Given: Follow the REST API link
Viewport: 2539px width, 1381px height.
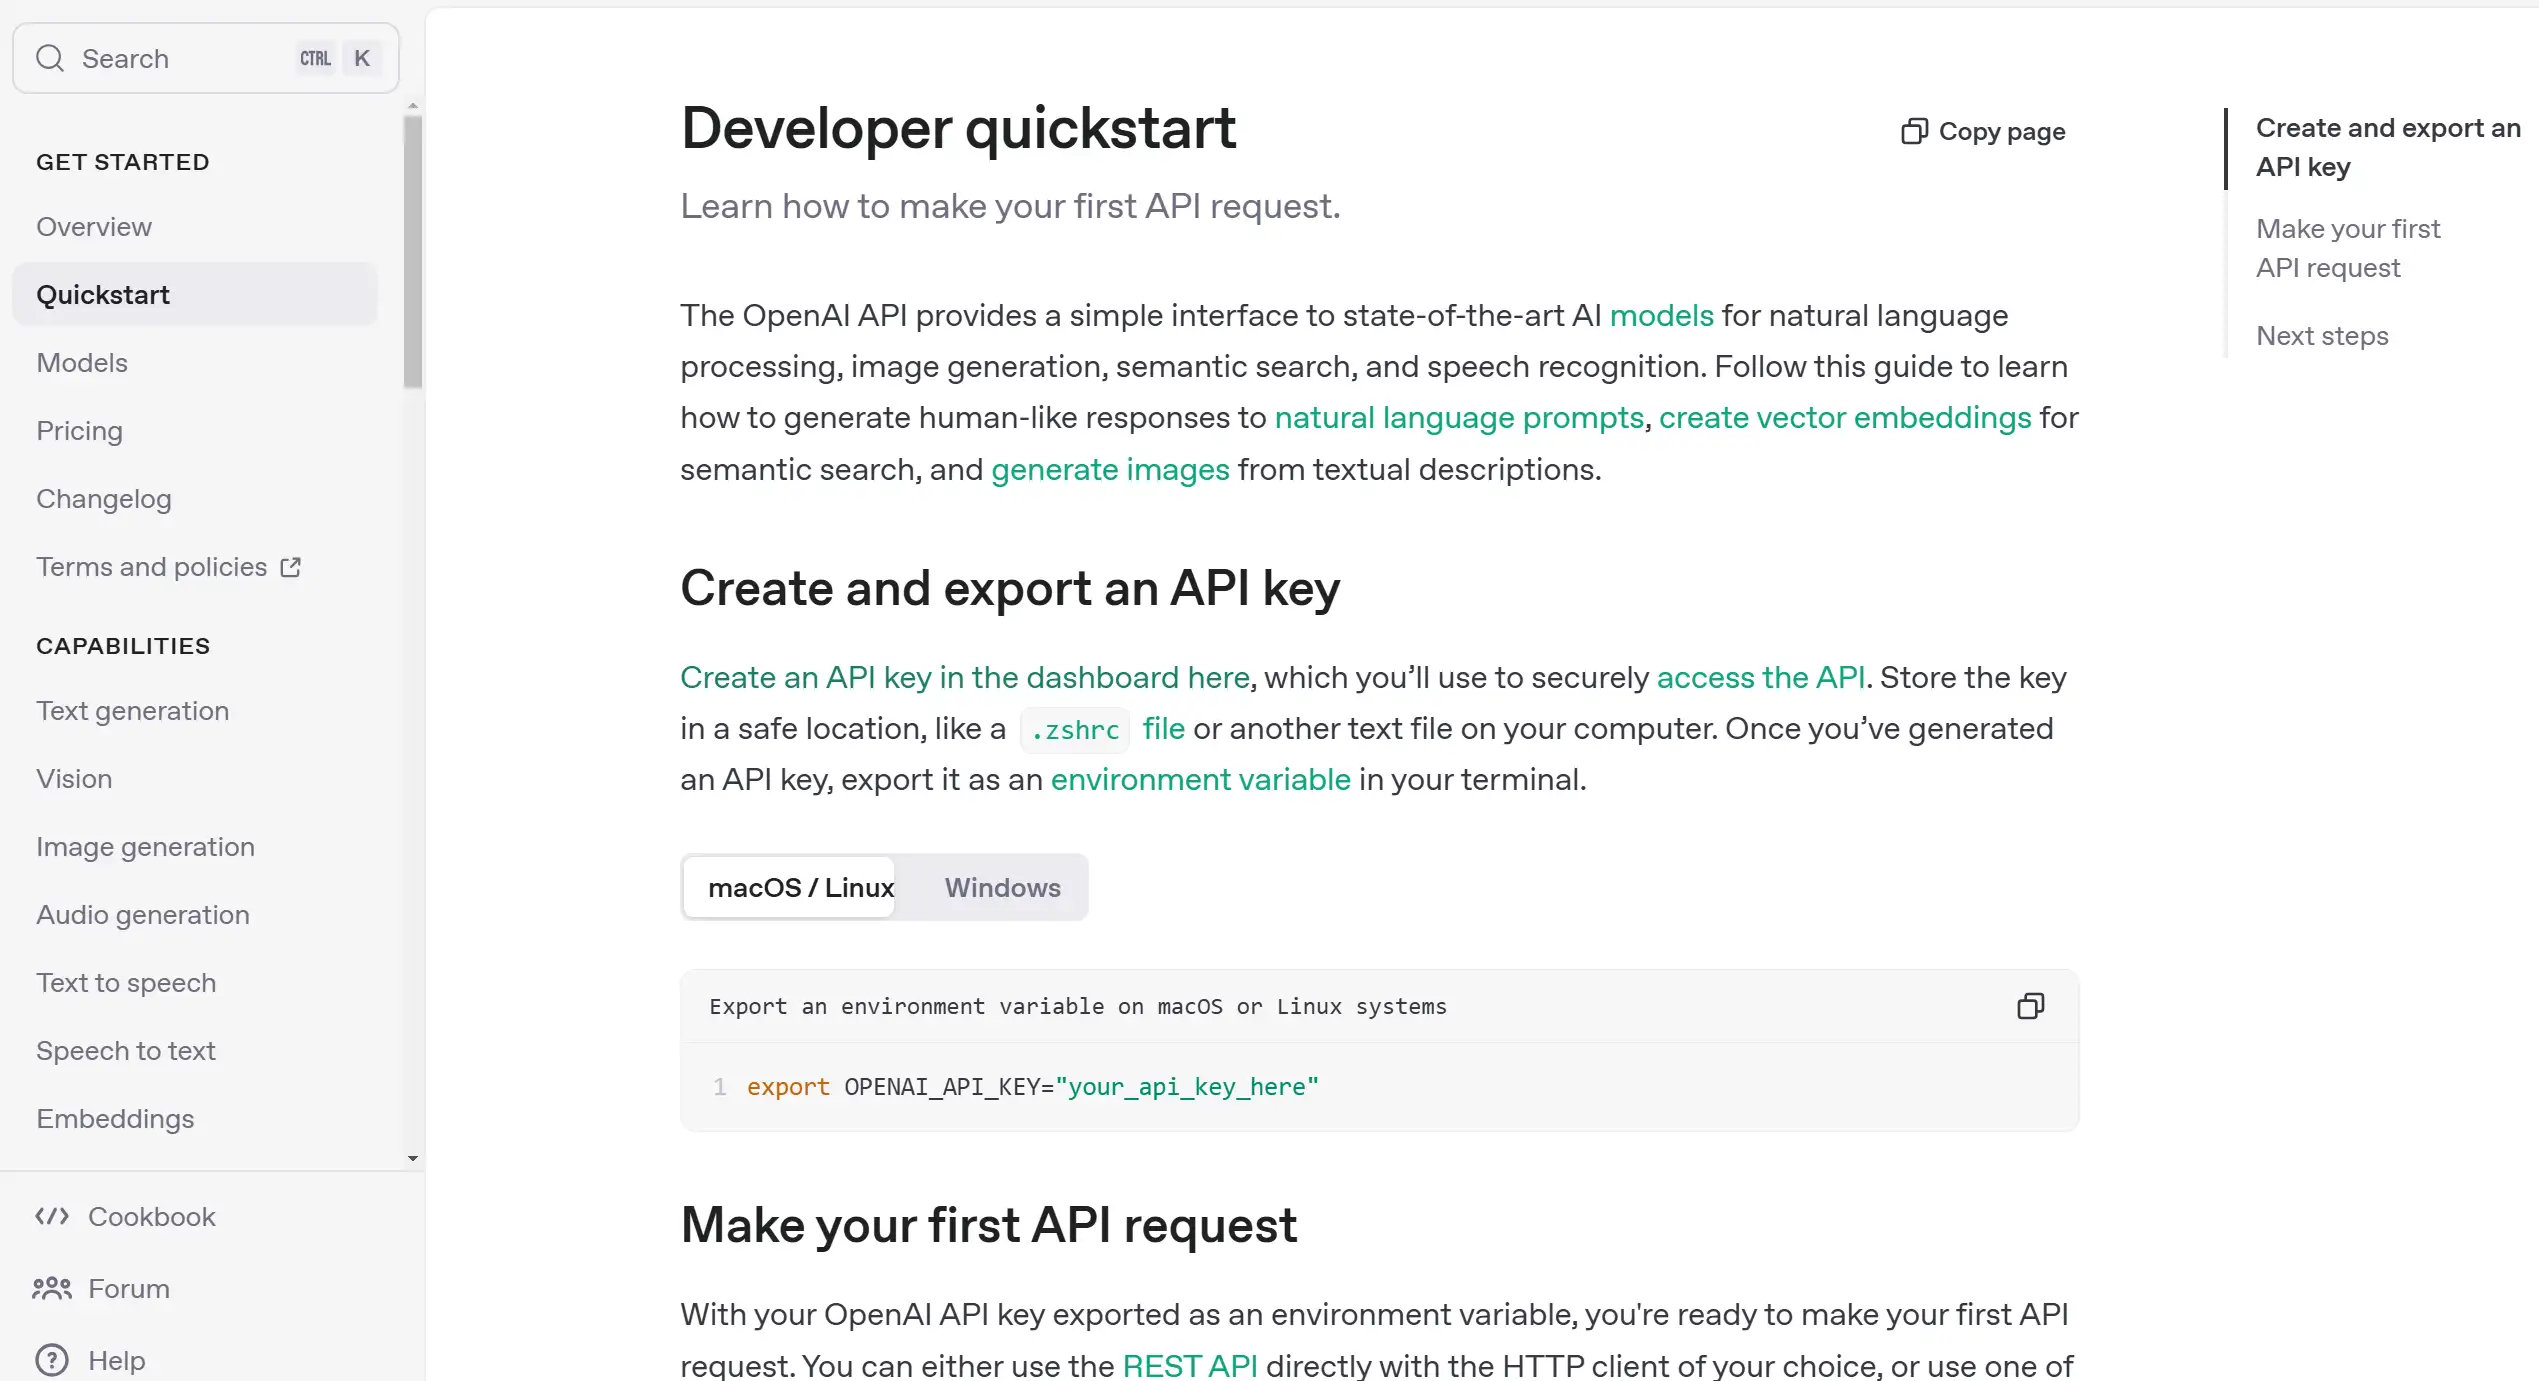Looking at the screenshot, I should [x=1190, y=1365].
